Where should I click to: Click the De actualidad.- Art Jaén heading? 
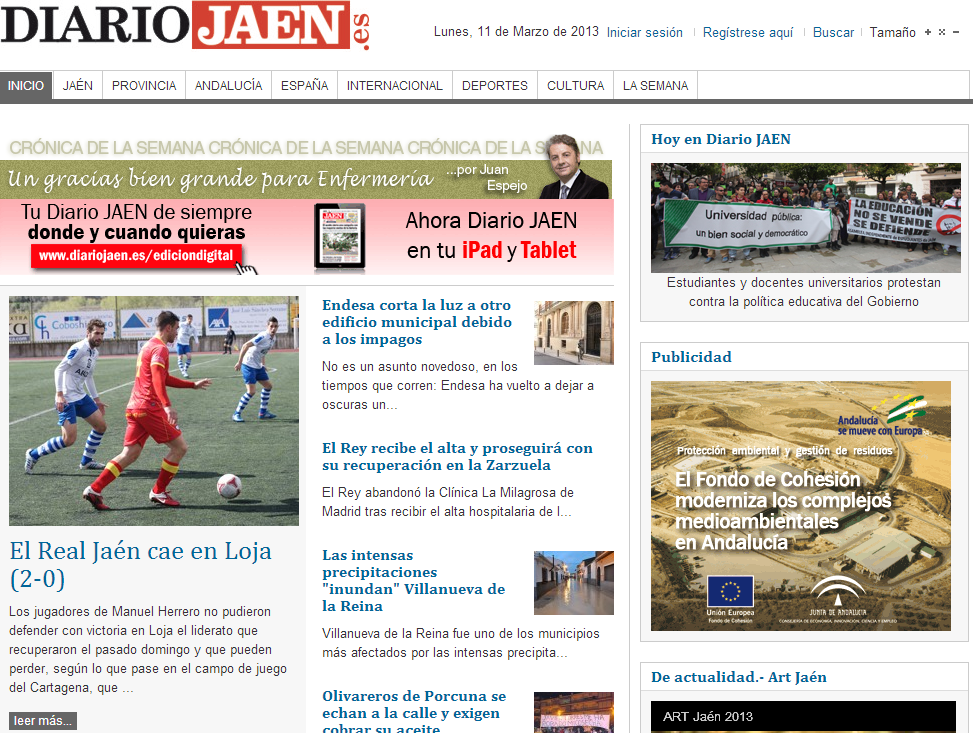[x=738, y=677]
